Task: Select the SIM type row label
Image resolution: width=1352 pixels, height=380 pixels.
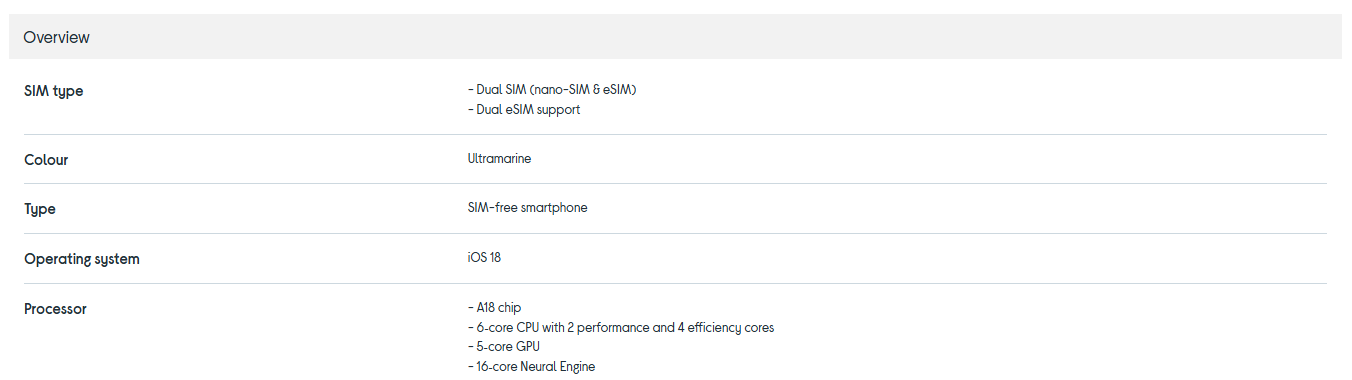Action: pyautogui.click(x=54, y=91)
